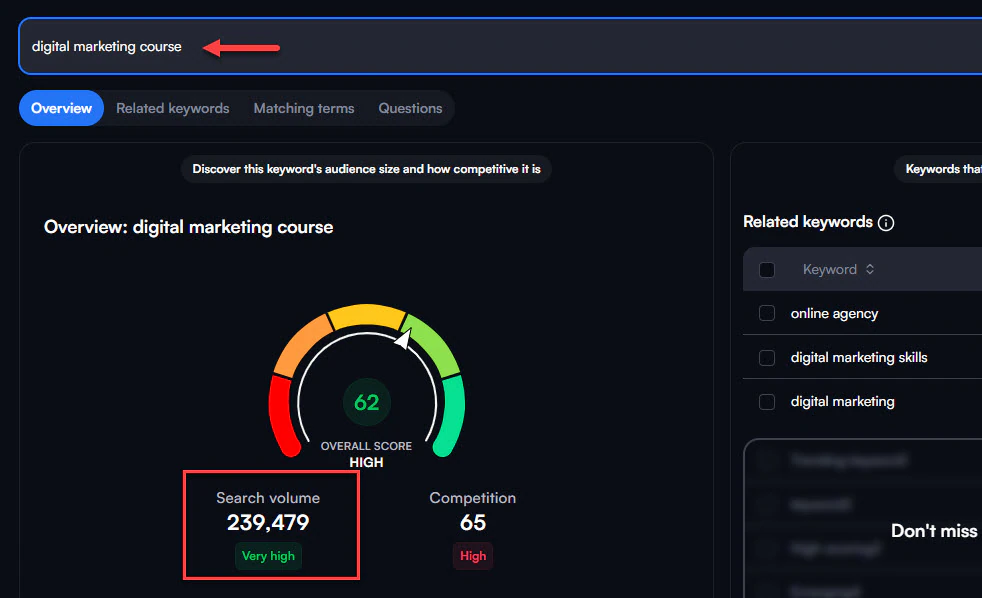
Task: Switch to Related keywords tab
Action: (173, 108)
